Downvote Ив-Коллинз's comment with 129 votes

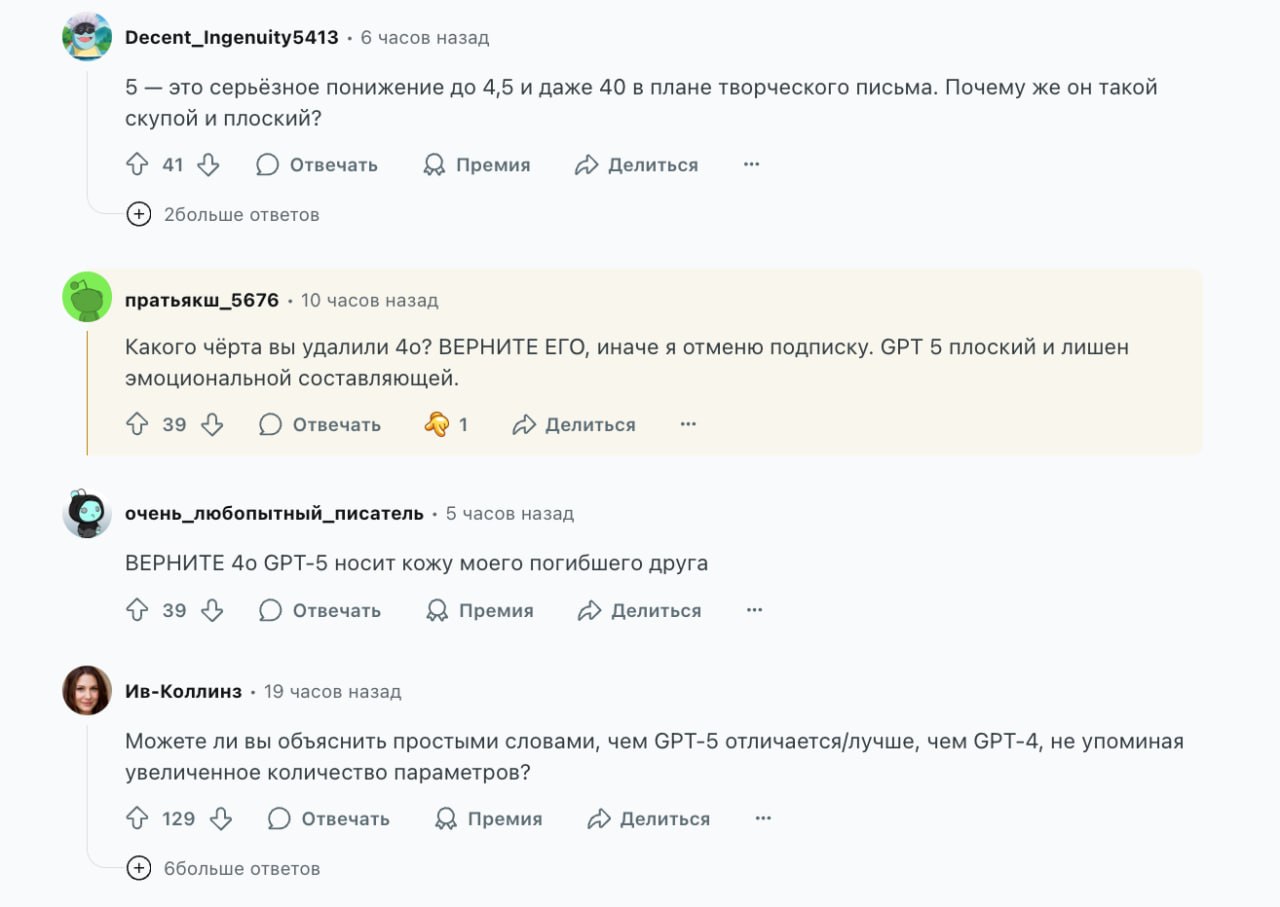[220, 819]
